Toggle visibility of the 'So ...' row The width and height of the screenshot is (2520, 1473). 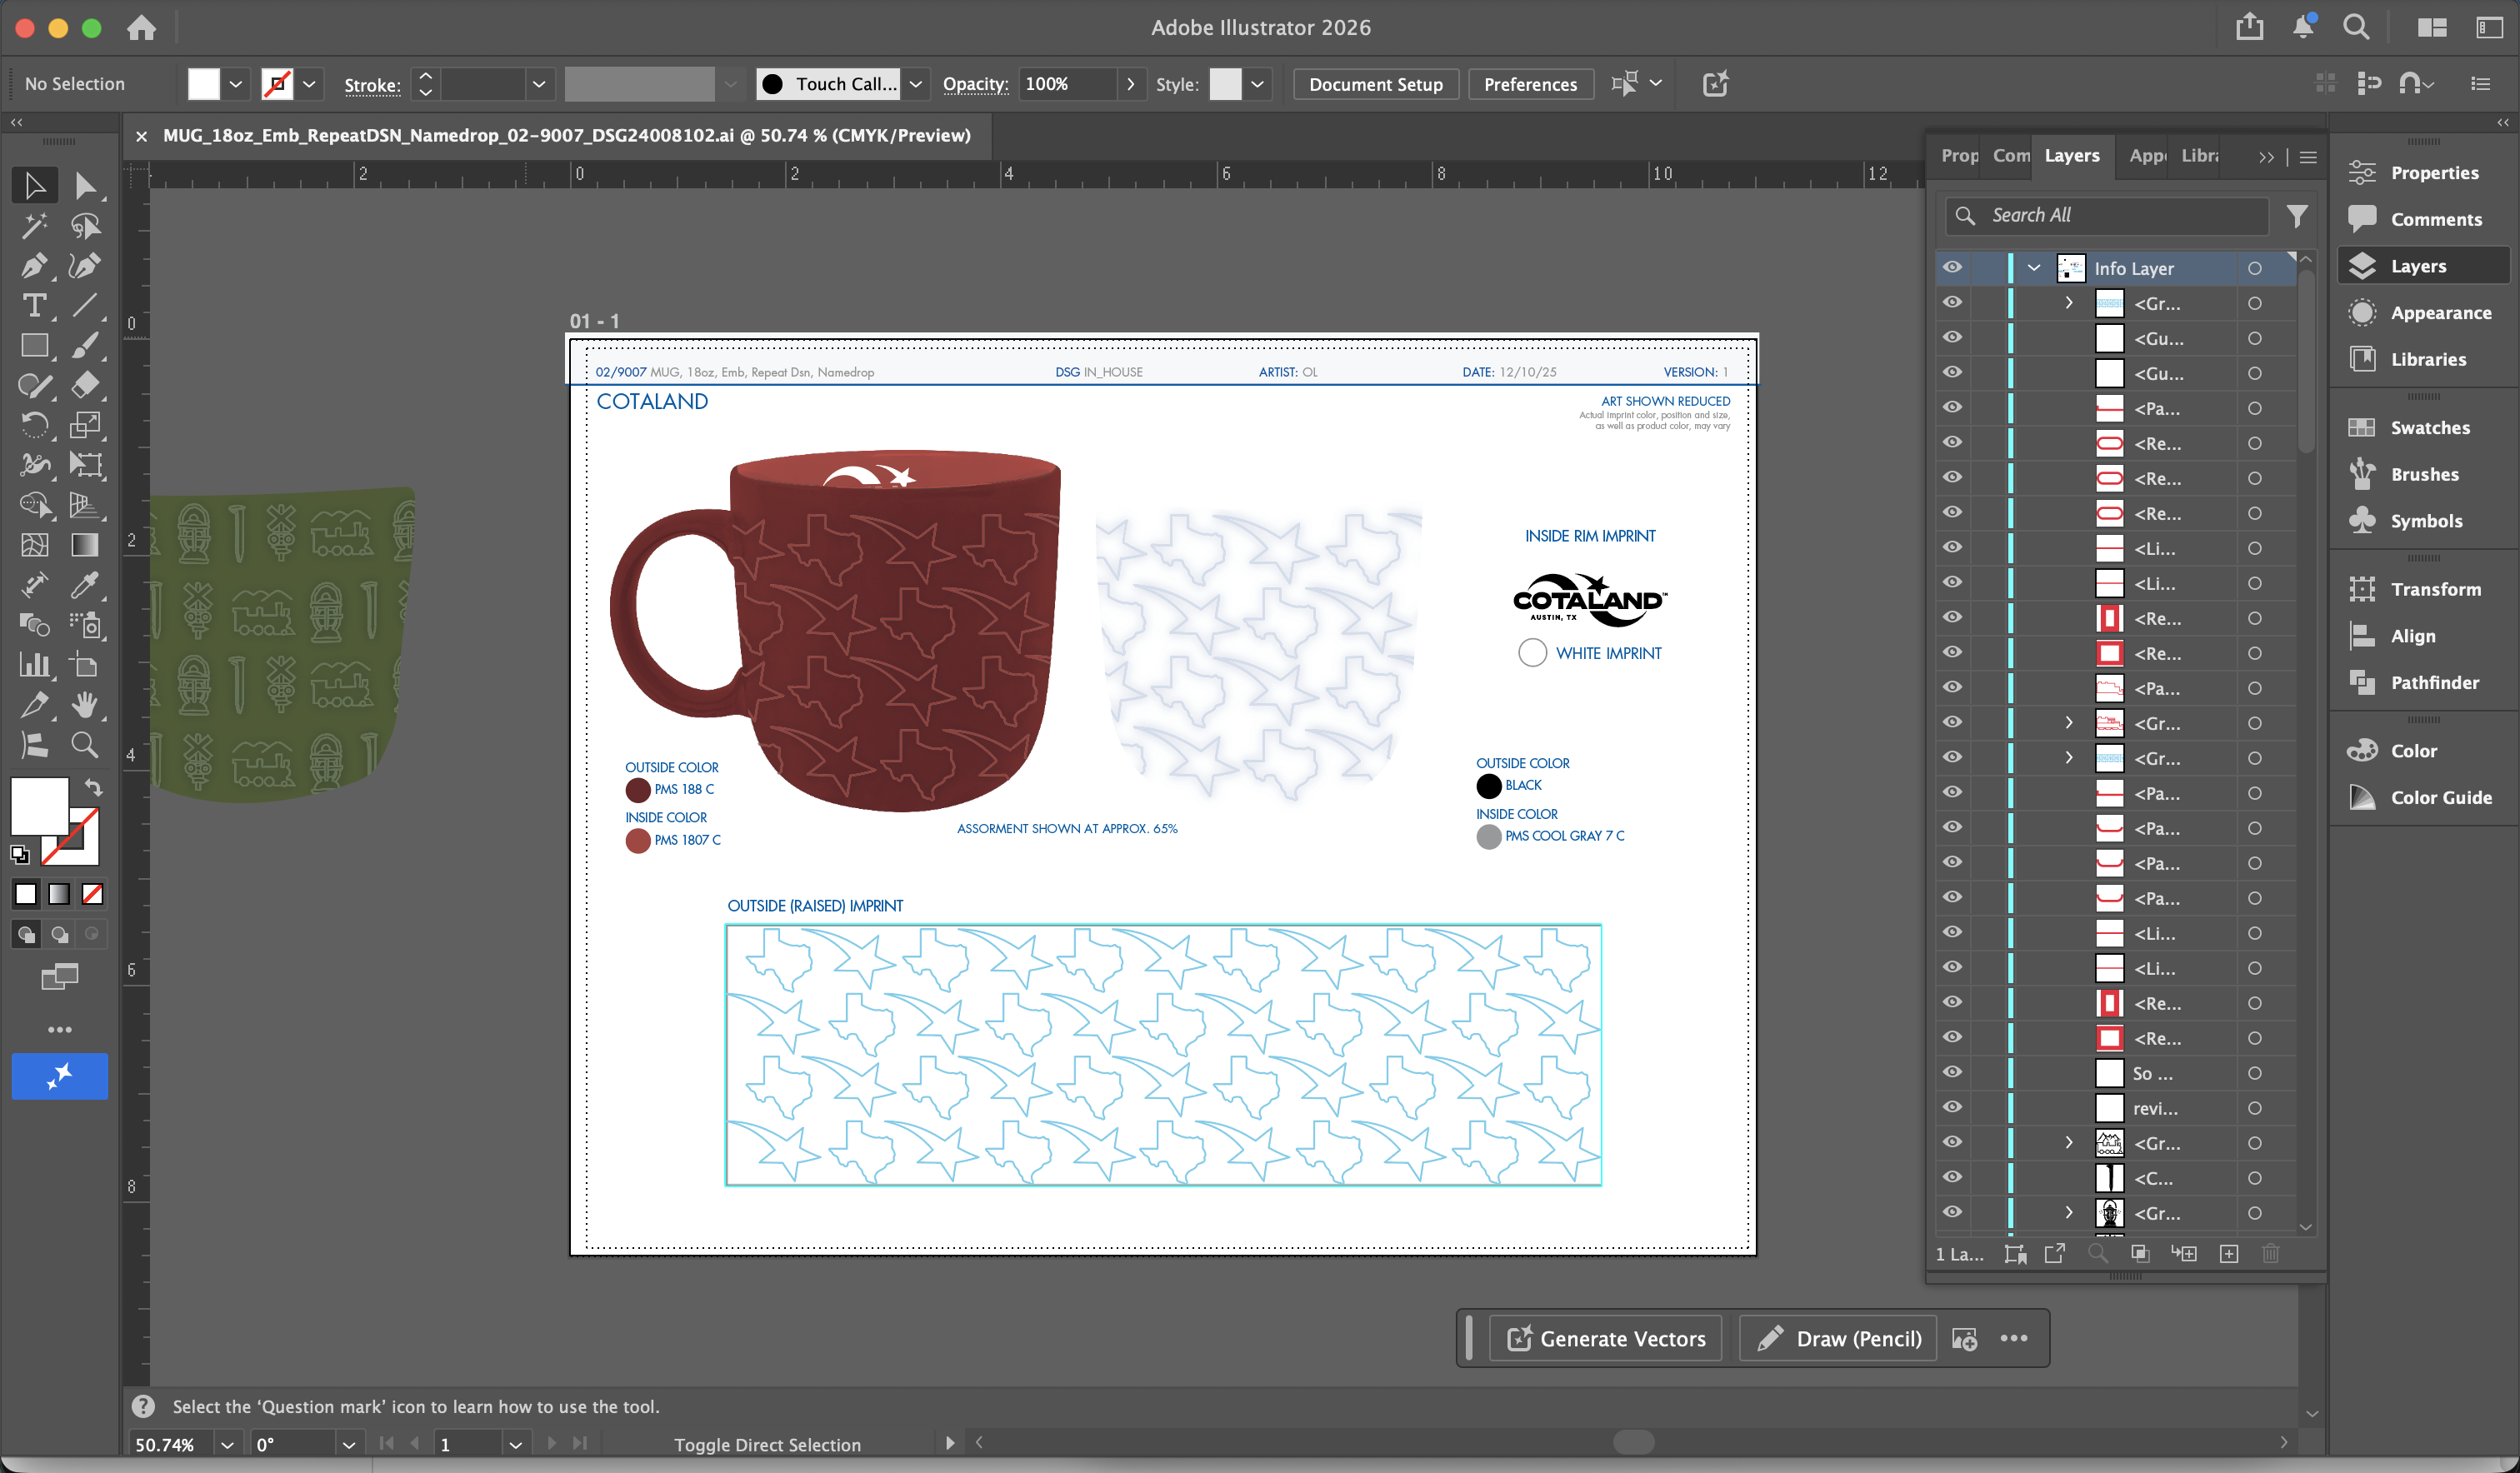click(x=1952, y=1073)
